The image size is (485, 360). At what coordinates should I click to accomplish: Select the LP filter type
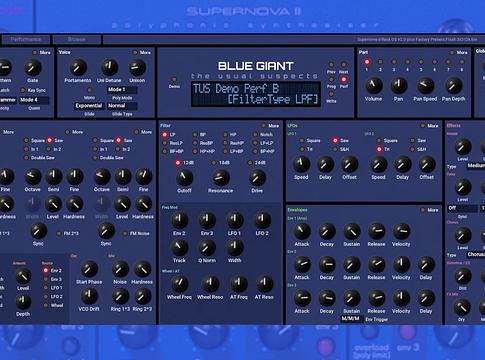point(165,135)
